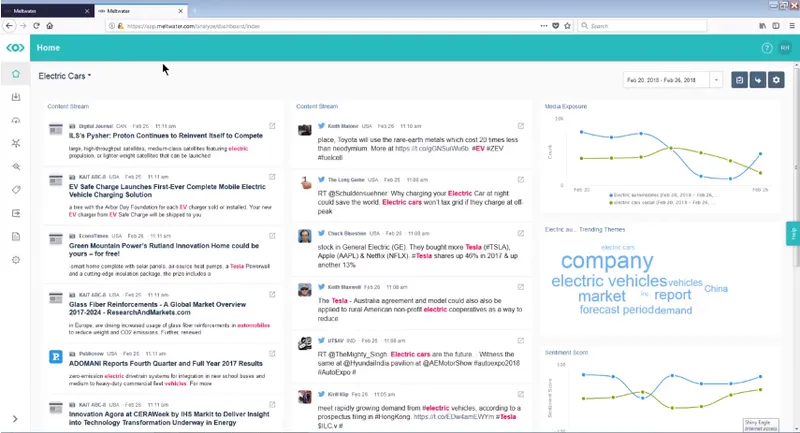Open headline Green Mountain Power's Rutland Innovation Home
800x433 pixels.
pyautogui.click(x=164, y=249)
